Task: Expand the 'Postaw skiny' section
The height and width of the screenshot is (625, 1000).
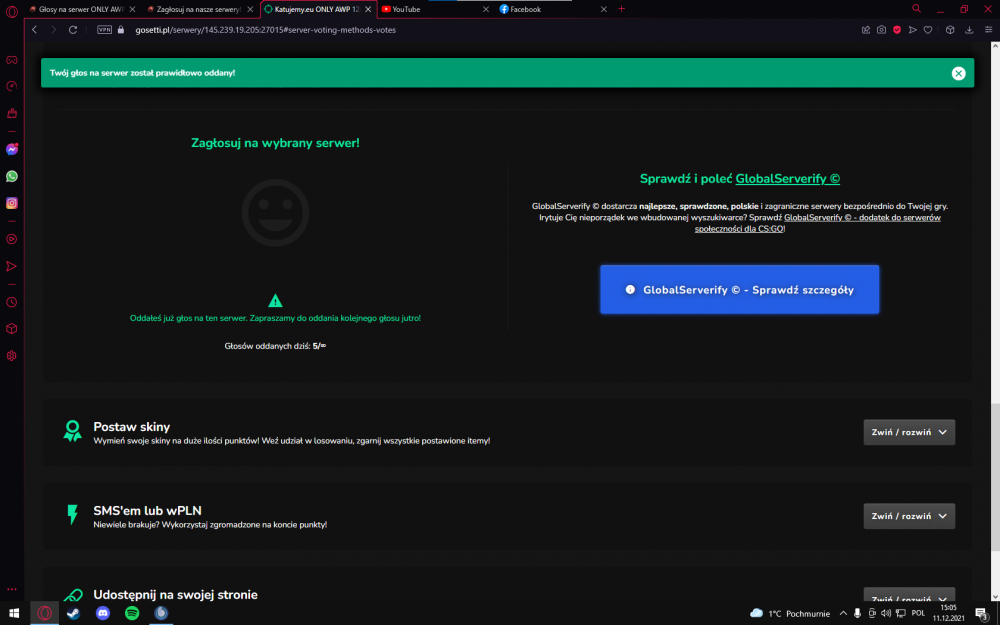Action: tap(909, 432)
